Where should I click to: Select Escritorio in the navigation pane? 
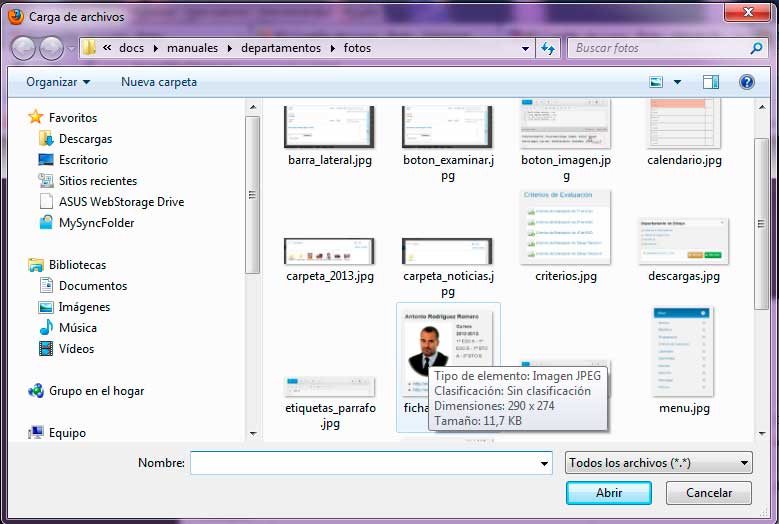[83, 160]
